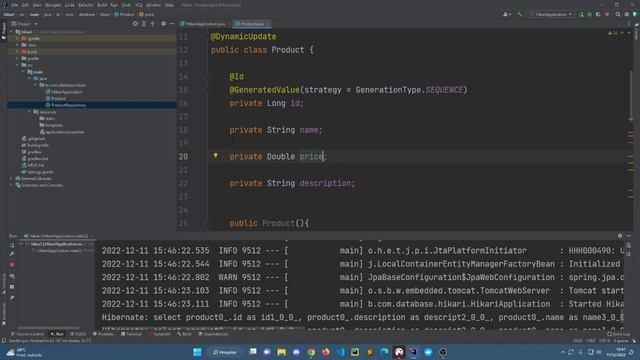The height and width of the screenshot is (360, 640).
Task: Open the Project view dropdown
Action: click(x=24, y=24)
